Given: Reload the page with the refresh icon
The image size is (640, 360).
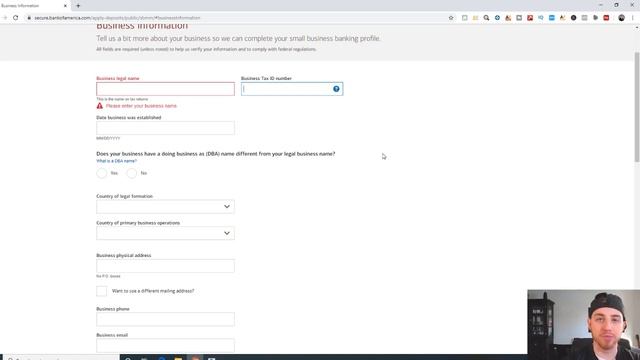Looking at the screenshot, I should 16,18.
